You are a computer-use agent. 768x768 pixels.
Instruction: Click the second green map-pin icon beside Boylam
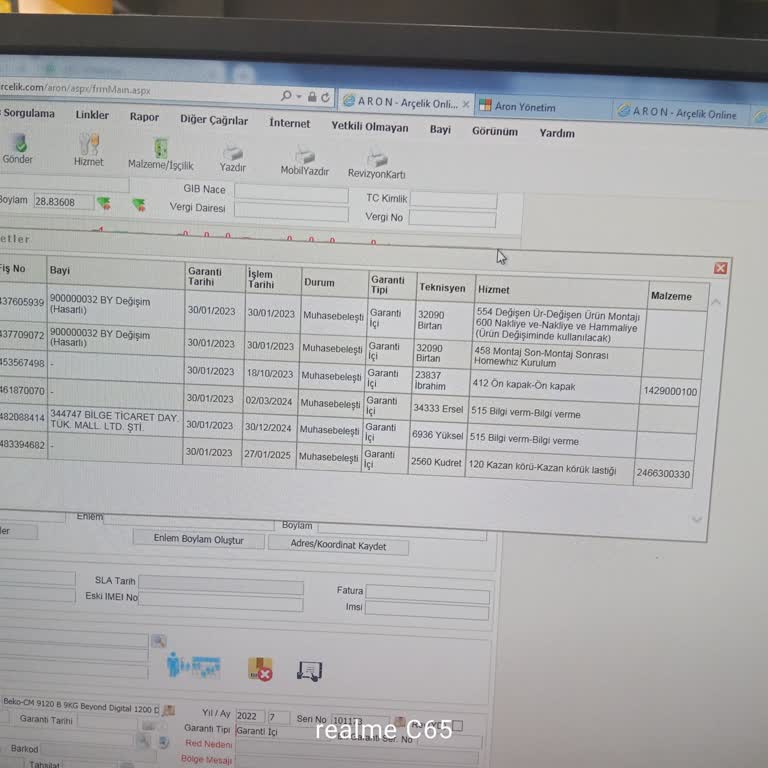(139, 204)
